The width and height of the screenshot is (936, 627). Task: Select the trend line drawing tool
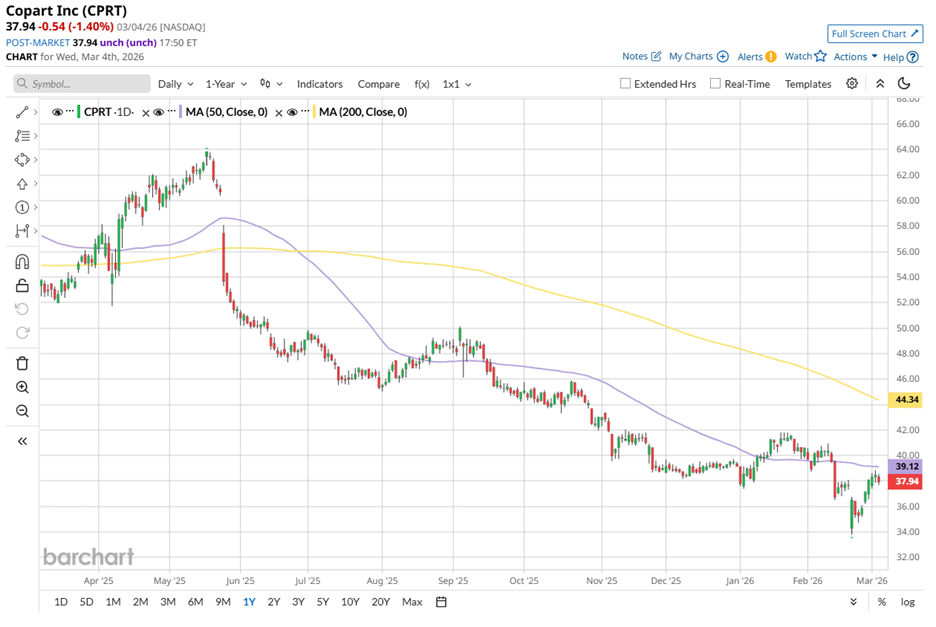click(x=22, y=112)
